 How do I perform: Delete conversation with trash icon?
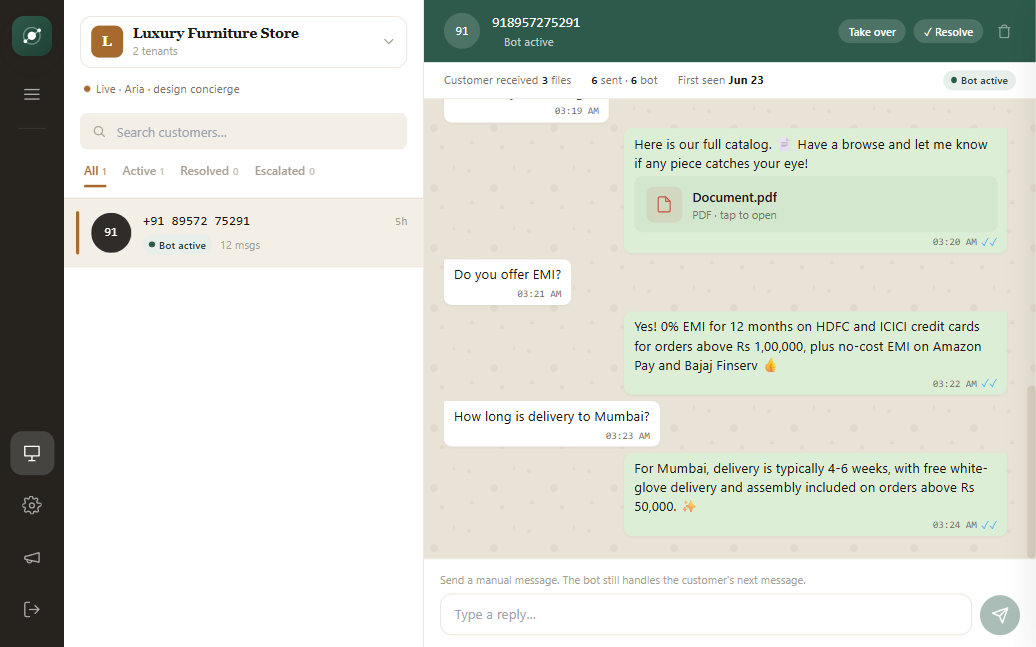pyautogui.click(x=1004, y=32)
